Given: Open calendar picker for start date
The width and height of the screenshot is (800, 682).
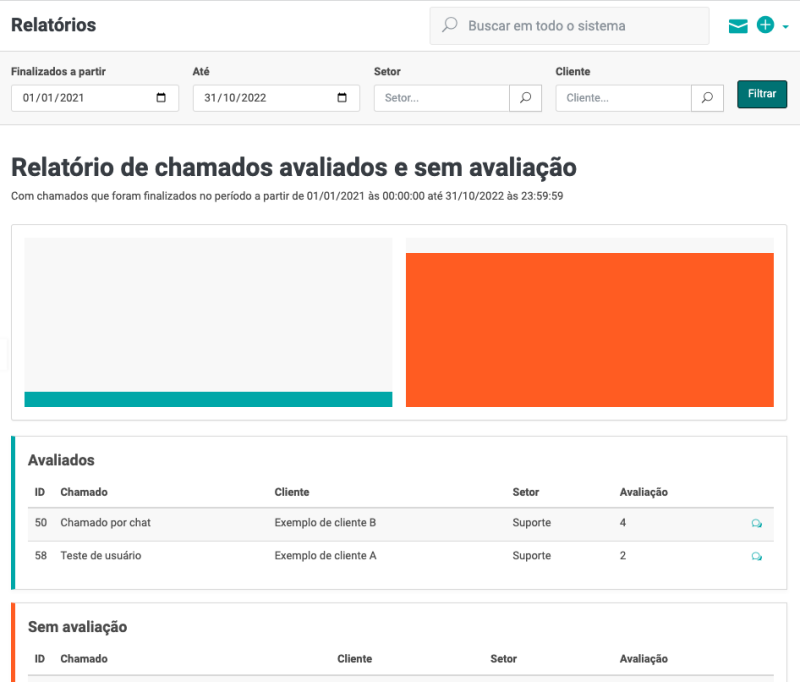Looking at the screenshot, I should click(x=162, y=98).
